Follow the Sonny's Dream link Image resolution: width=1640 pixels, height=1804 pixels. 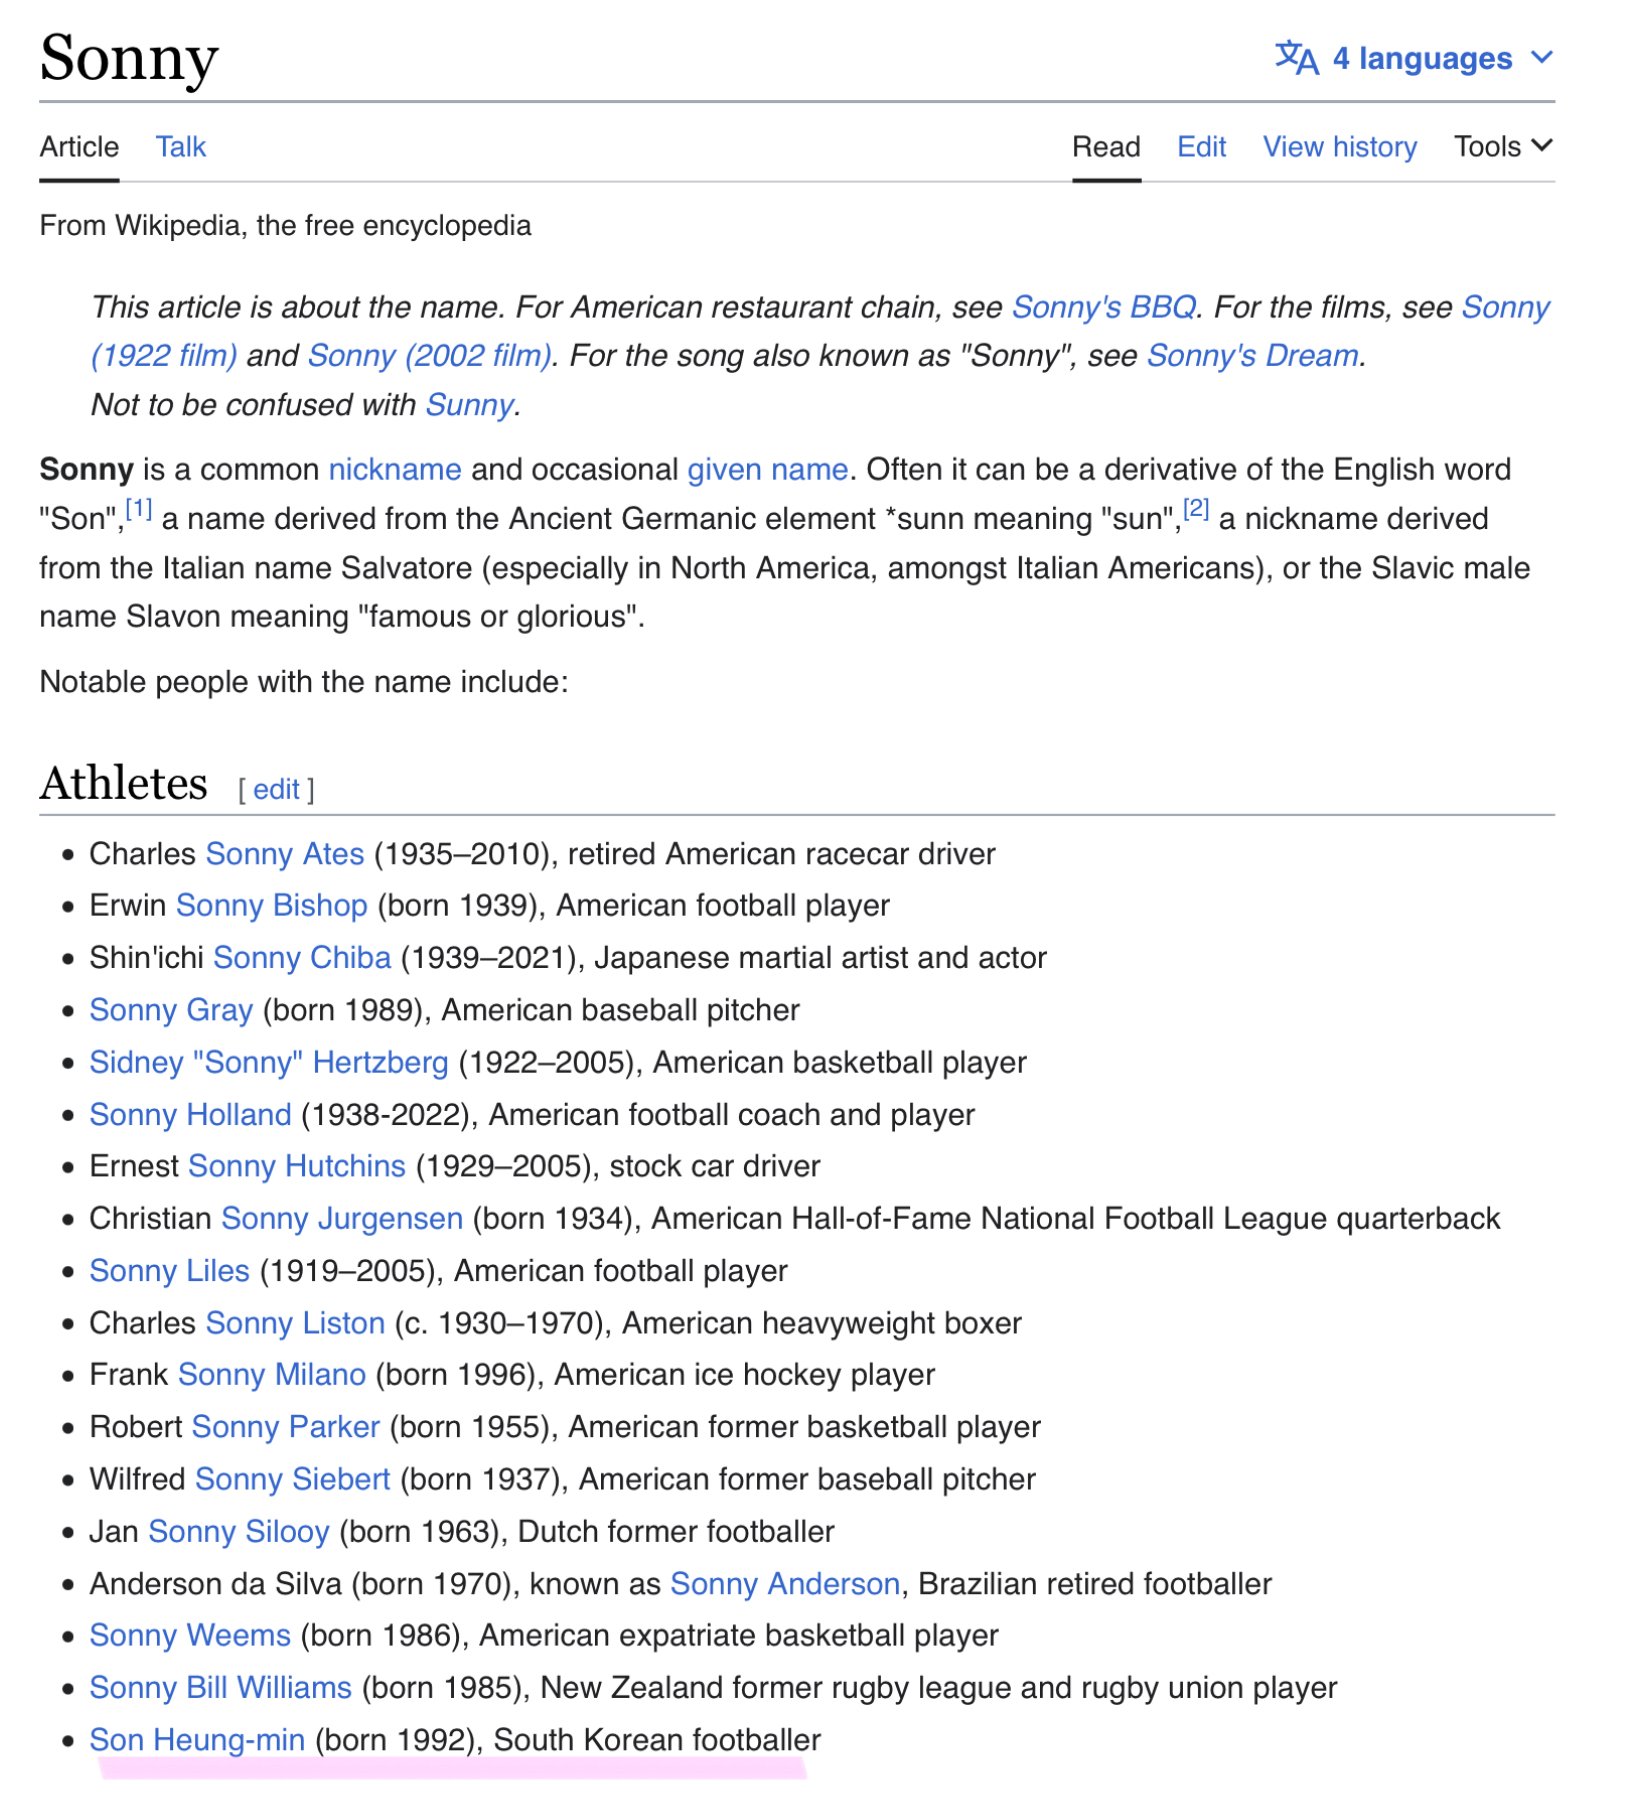click(x=1252, y=355)
